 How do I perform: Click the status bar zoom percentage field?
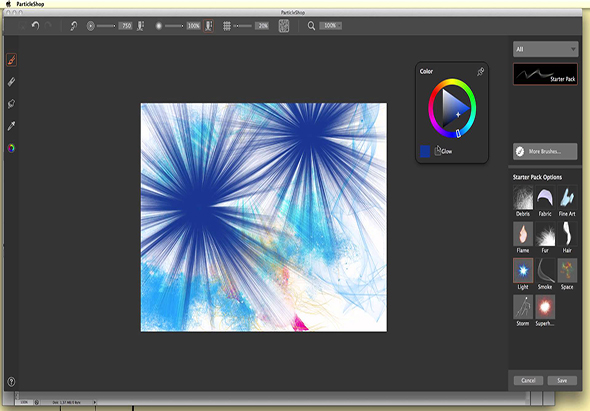coord(24,402)
